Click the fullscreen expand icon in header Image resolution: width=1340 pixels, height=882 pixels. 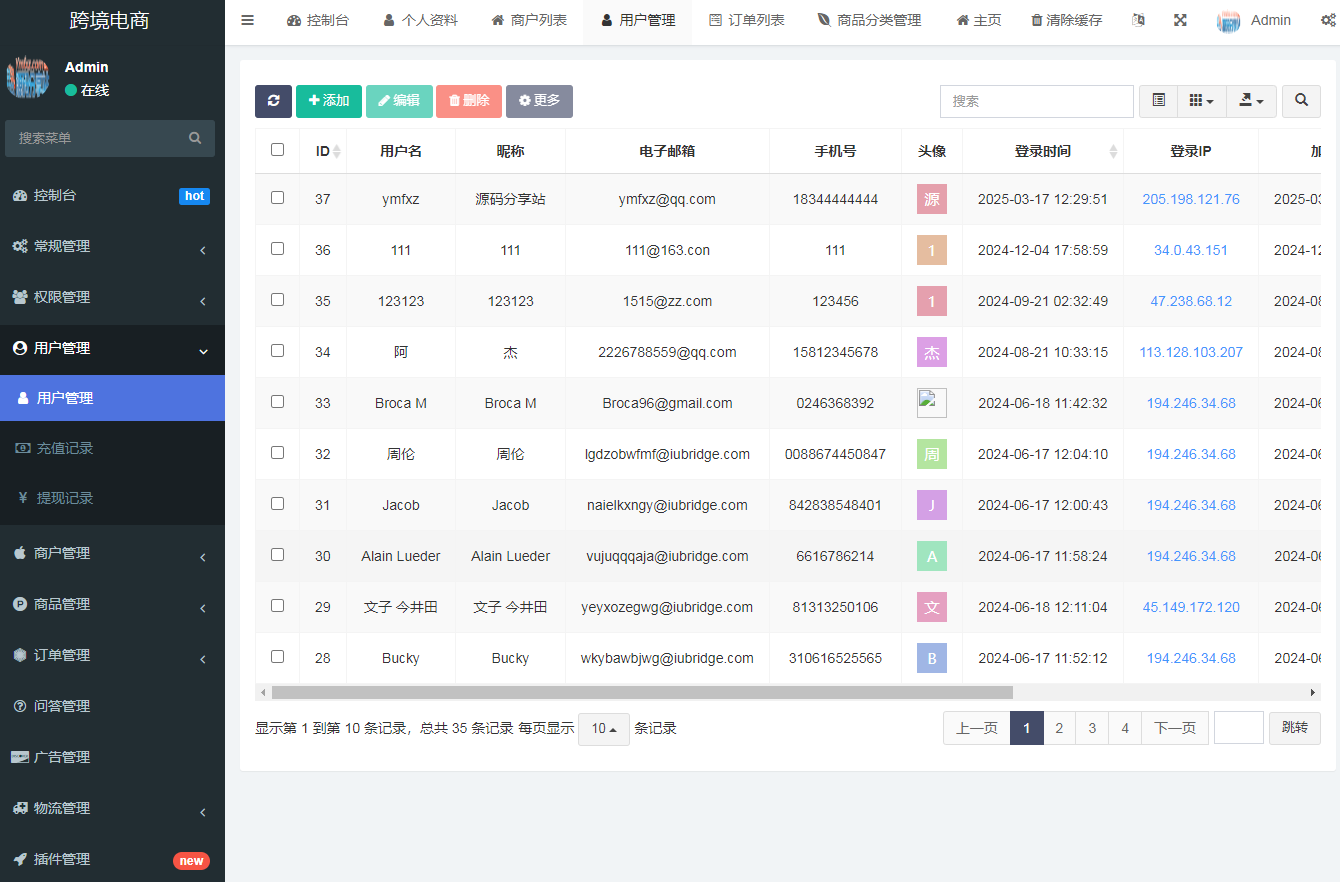point(1180,20)
